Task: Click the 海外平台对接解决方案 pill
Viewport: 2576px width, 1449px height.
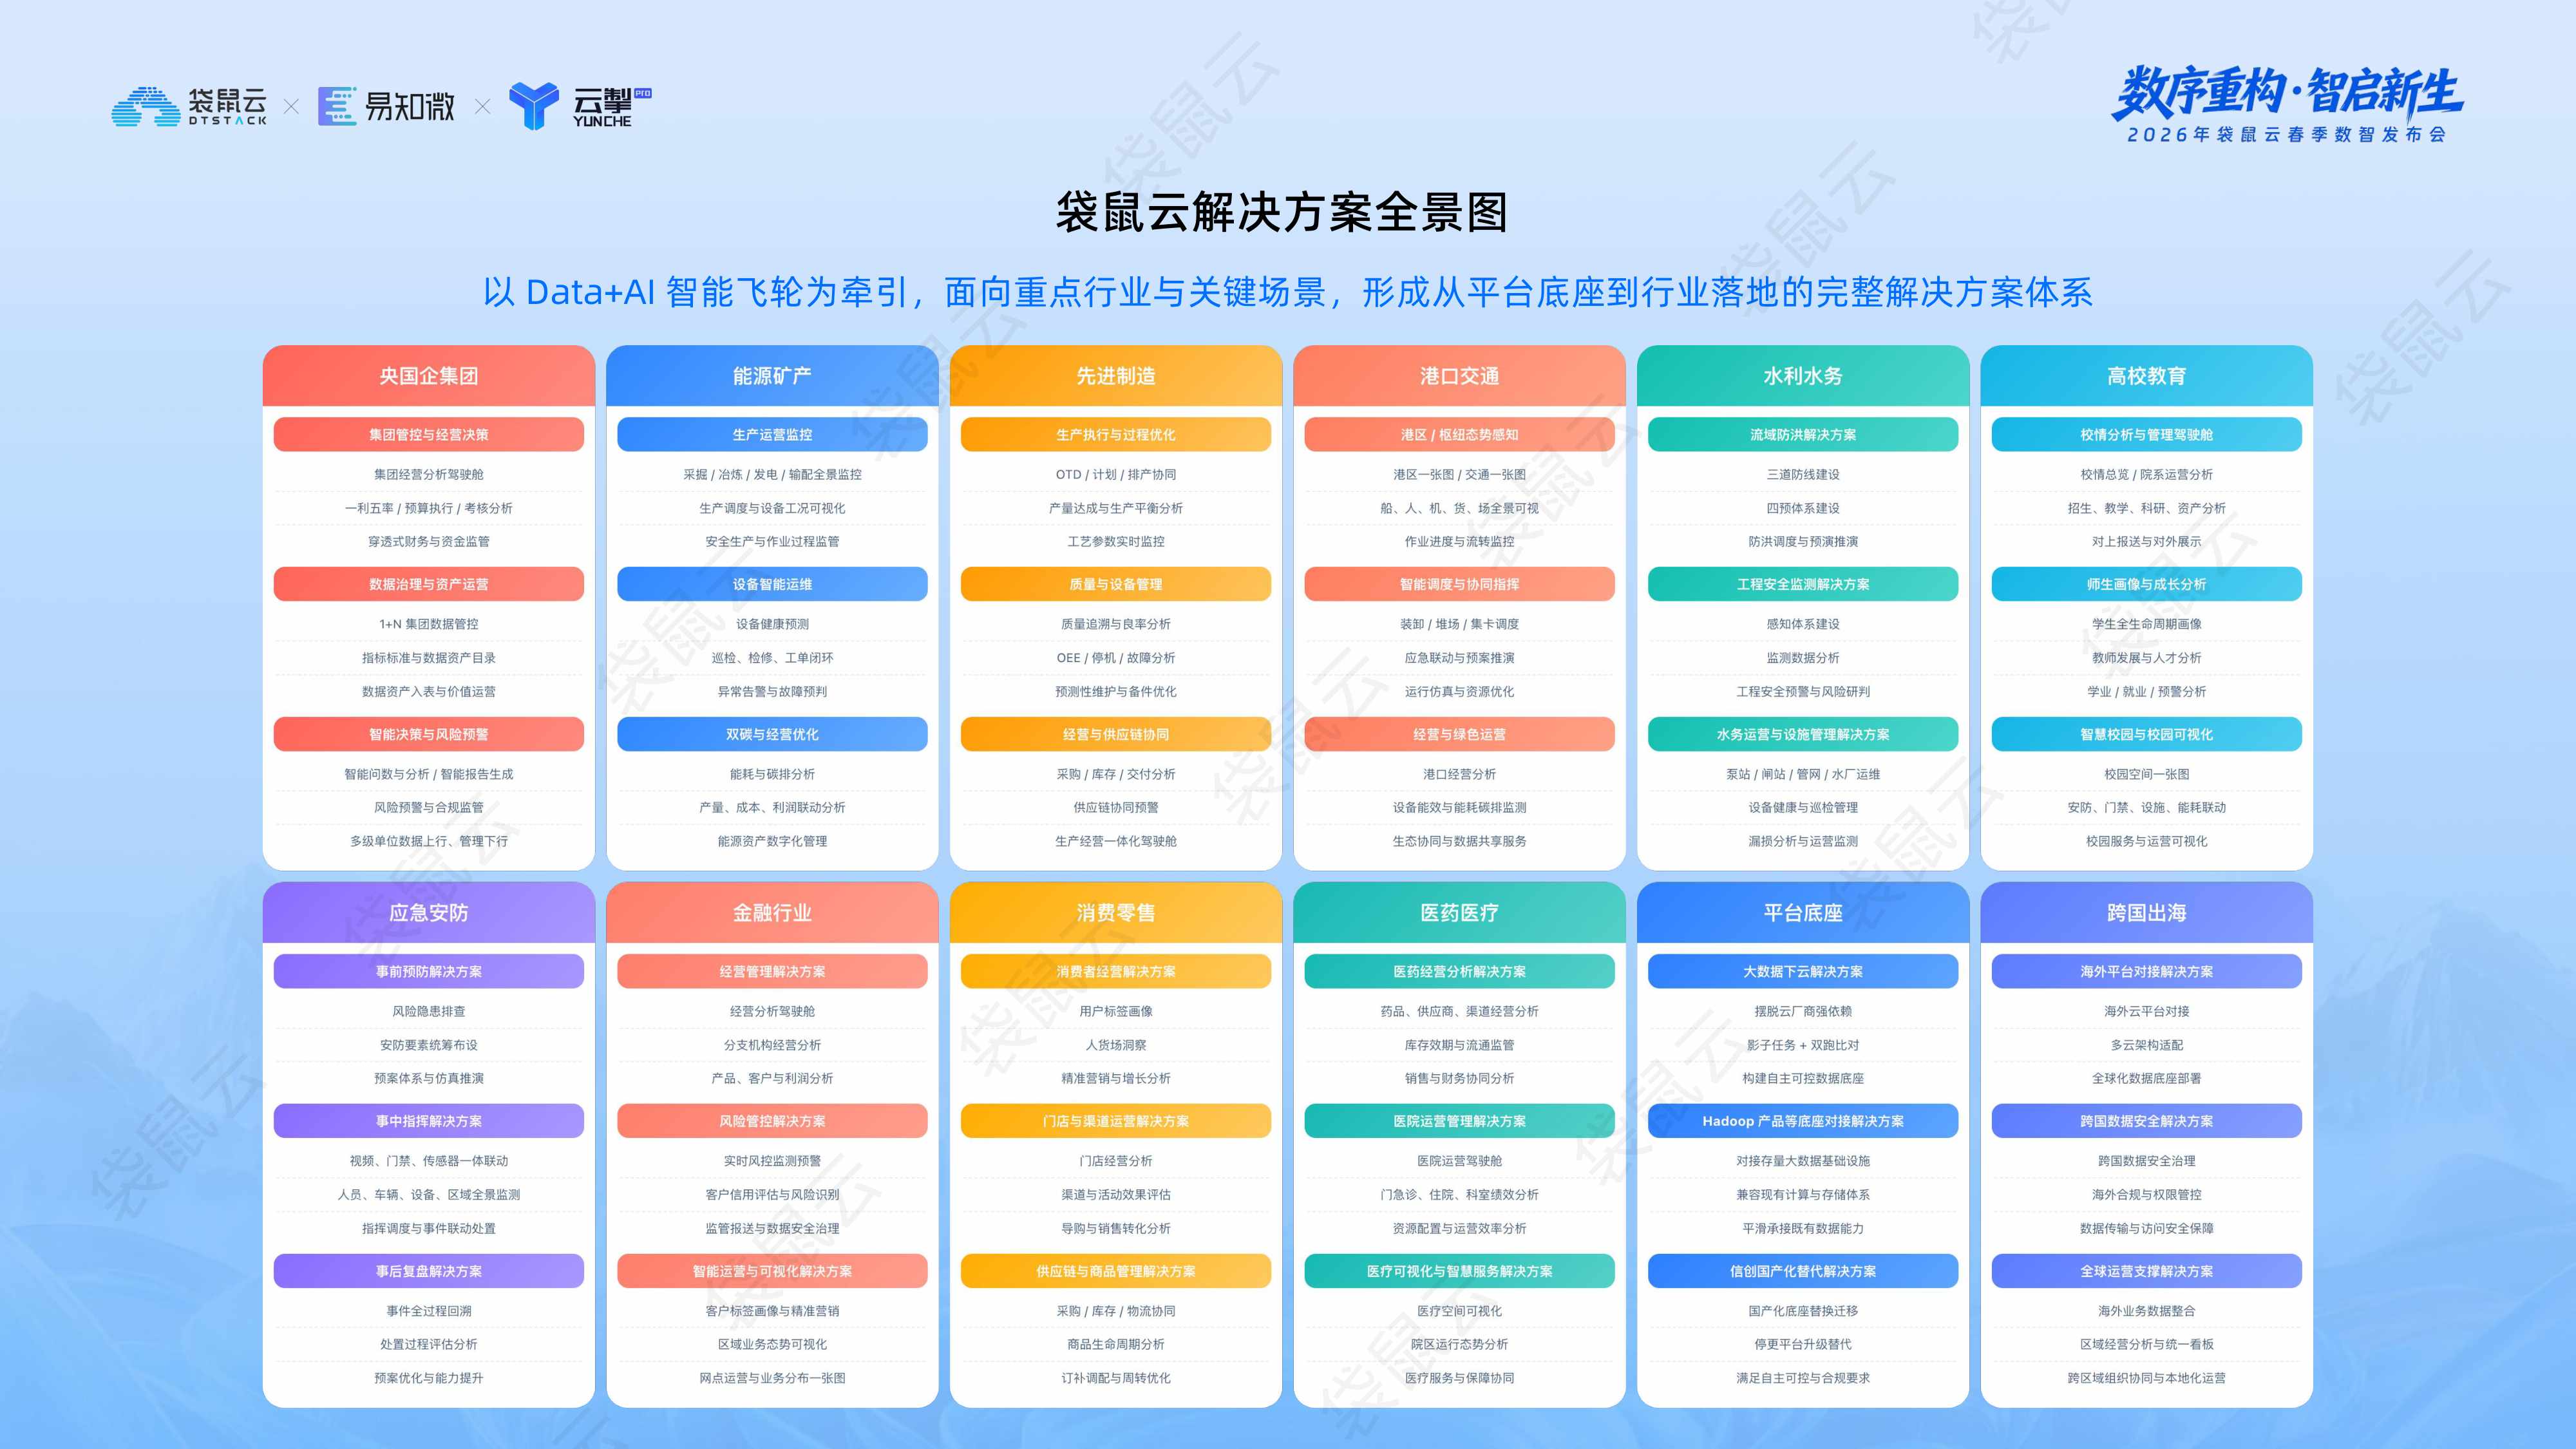Action: [2147, 972]
